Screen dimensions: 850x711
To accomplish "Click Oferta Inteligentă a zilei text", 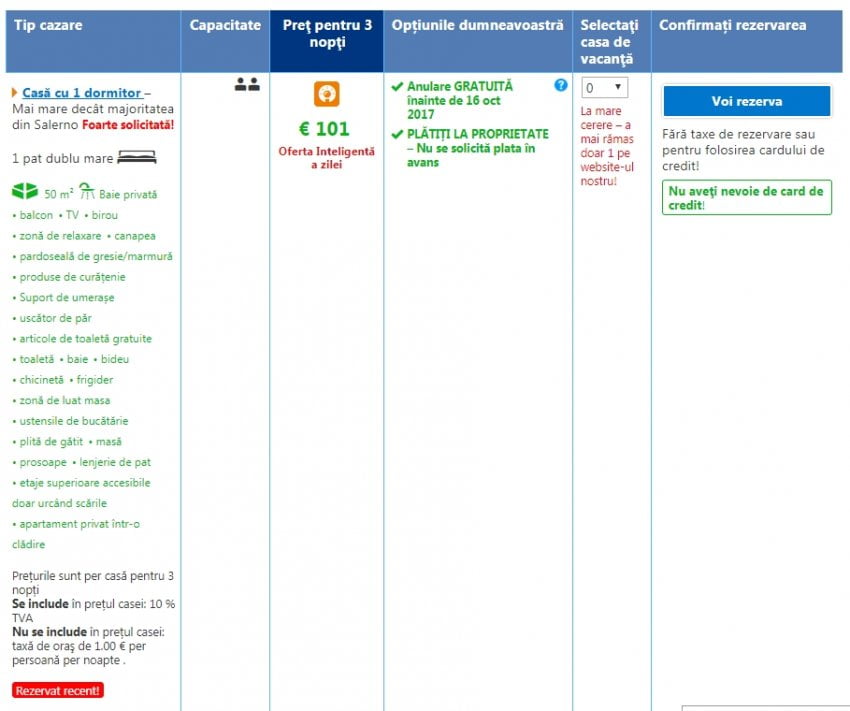I will pyautogui.click(x=326, y=157).
